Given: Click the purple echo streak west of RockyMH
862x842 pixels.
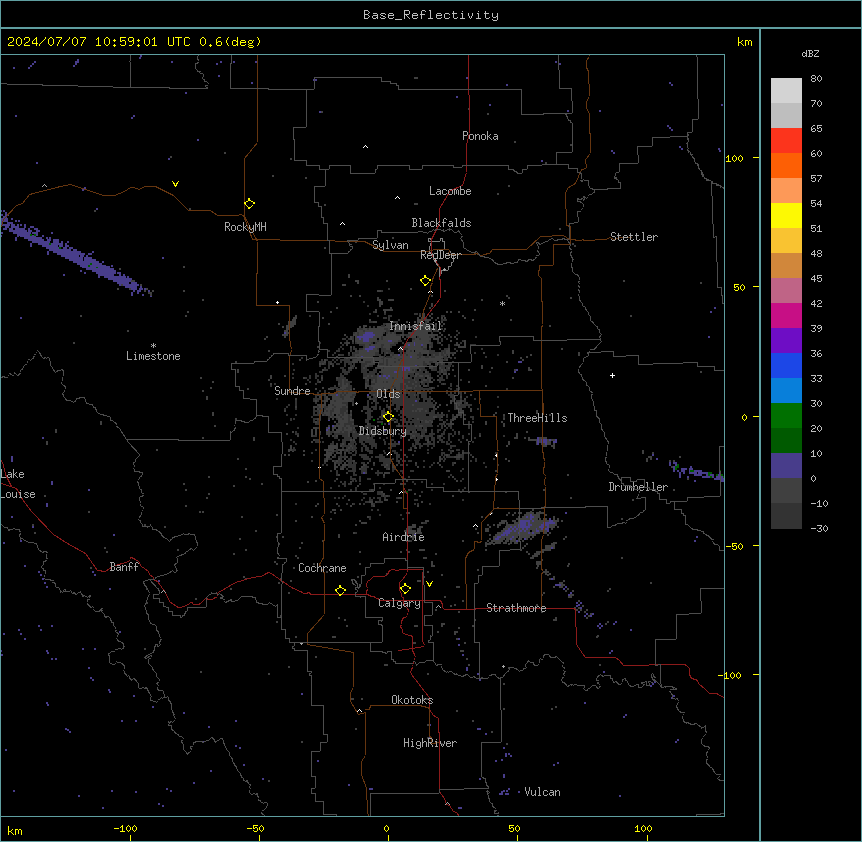Looking at the screenshot, I should pyautogui.click(x=74, y=254).
